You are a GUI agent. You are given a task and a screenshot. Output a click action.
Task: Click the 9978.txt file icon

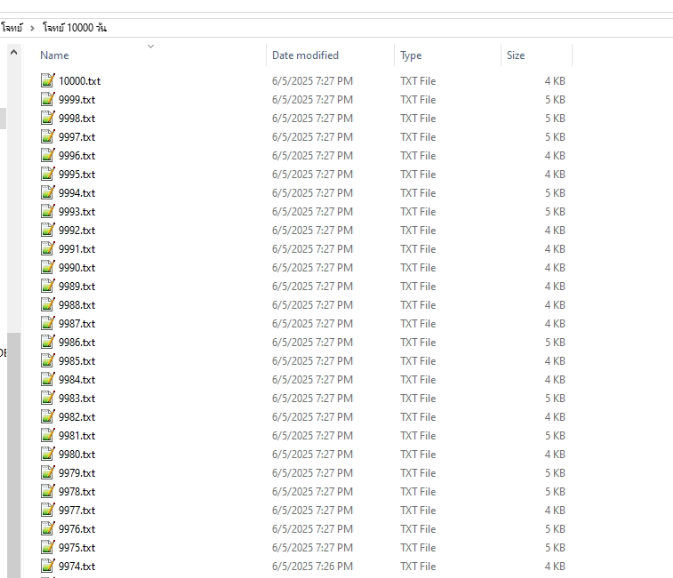point(48,491)
